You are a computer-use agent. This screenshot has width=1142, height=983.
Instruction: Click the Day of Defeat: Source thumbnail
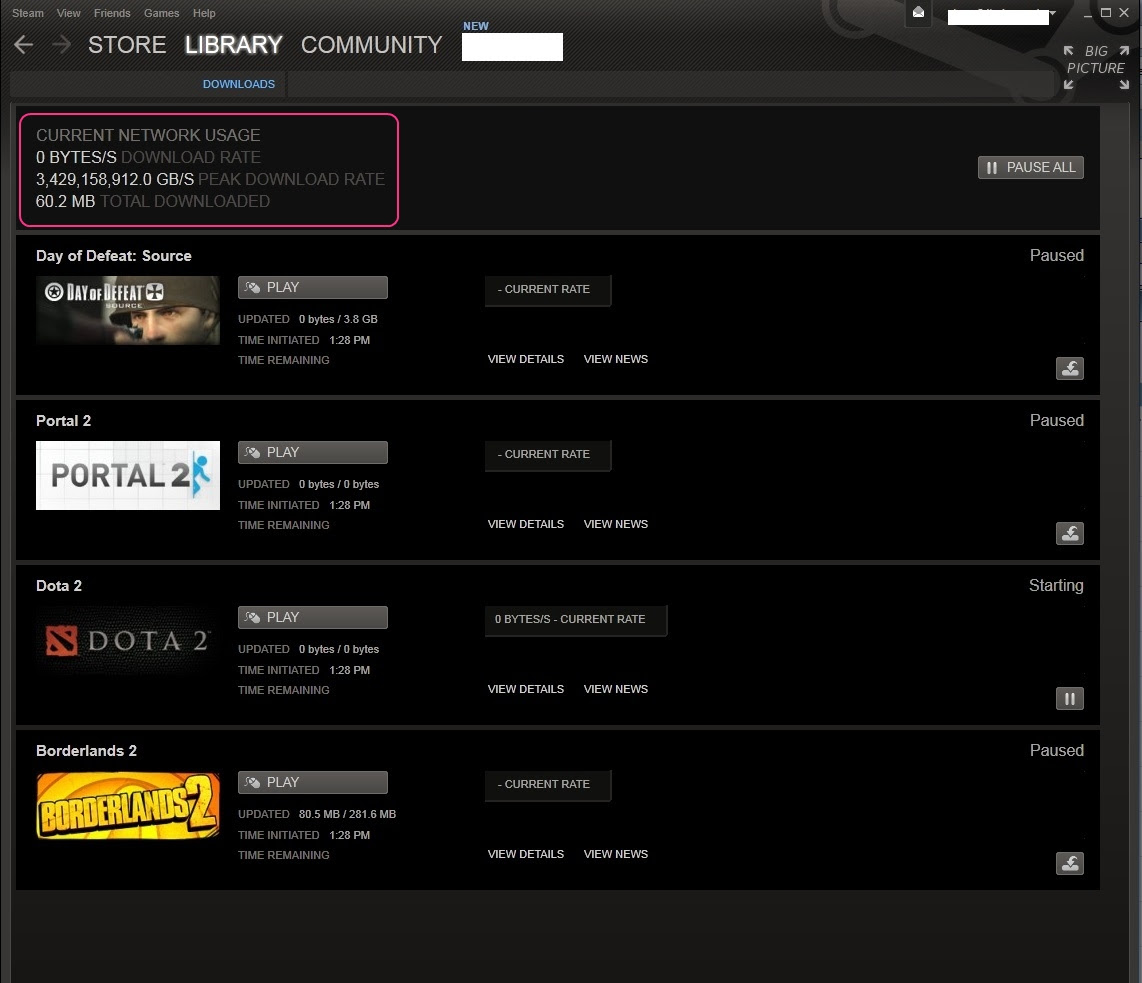pyautogui.click(x=127, y=310)
